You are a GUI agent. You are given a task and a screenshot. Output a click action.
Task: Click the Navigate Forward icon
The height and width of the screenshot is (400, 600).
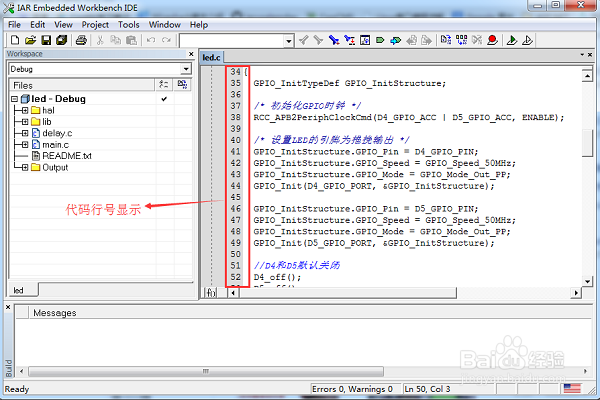pos(427,40)
